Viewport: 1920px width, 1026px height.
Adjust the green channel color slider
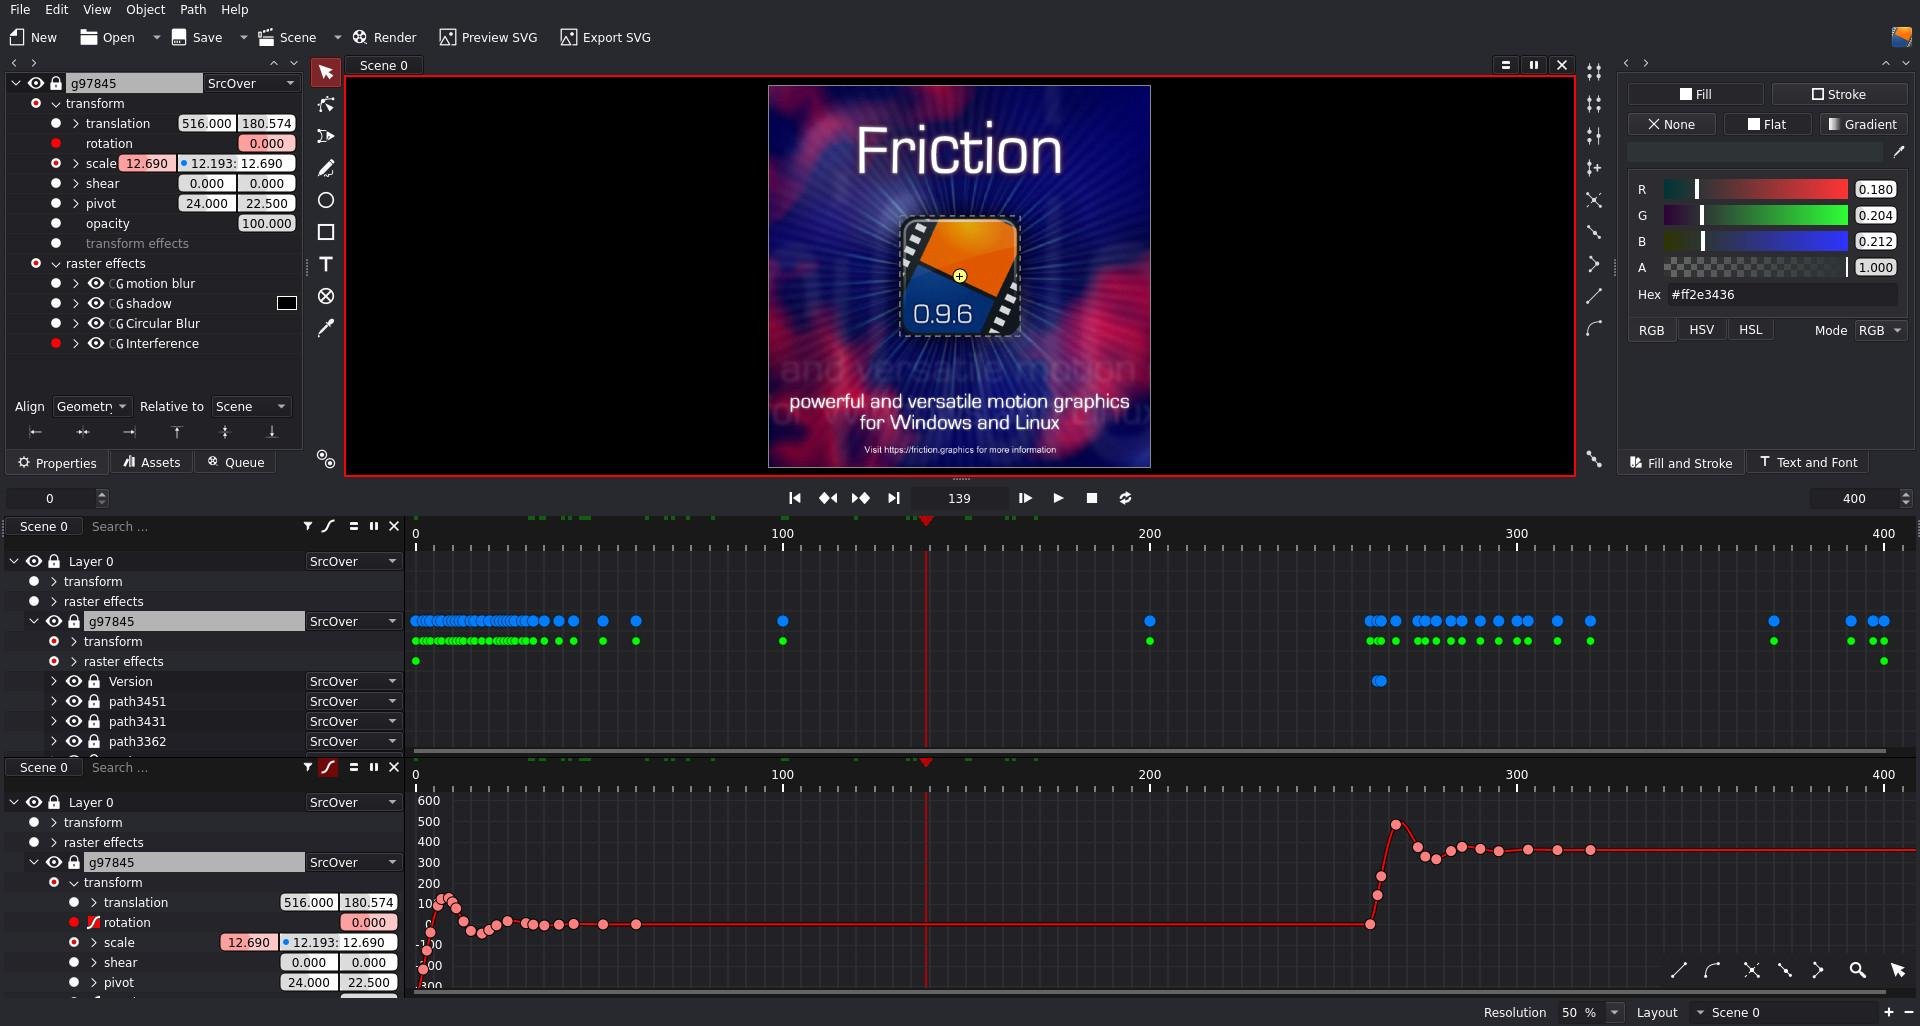tap(1755, 215)
